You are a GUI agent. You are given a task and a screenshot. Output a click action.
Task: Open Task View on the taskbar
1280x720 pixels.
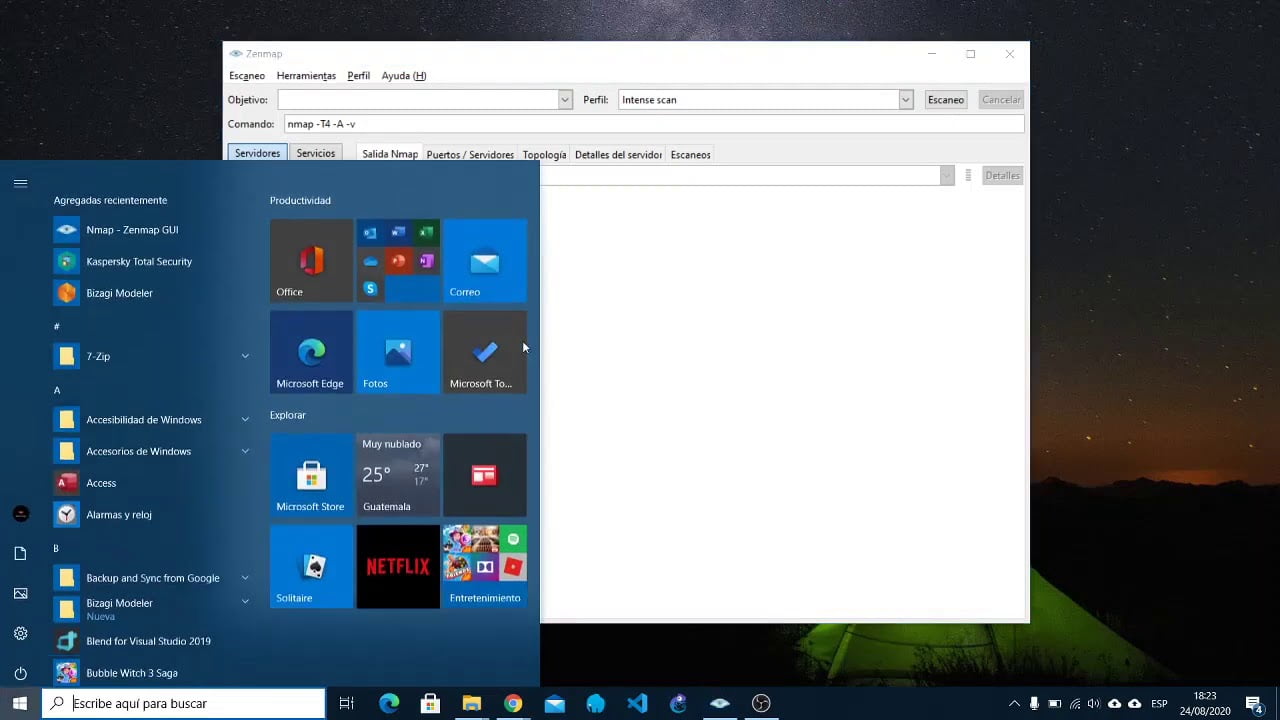pos(346,703)
